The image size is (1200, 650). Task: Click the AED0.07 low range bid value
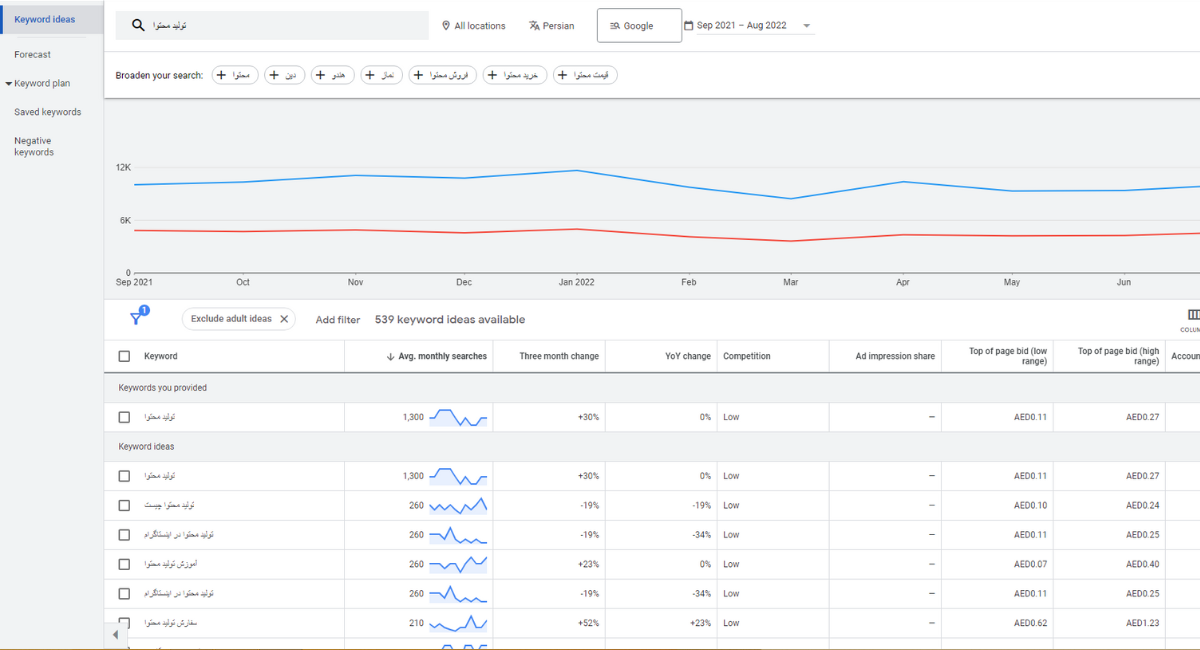coord(1030,564)
